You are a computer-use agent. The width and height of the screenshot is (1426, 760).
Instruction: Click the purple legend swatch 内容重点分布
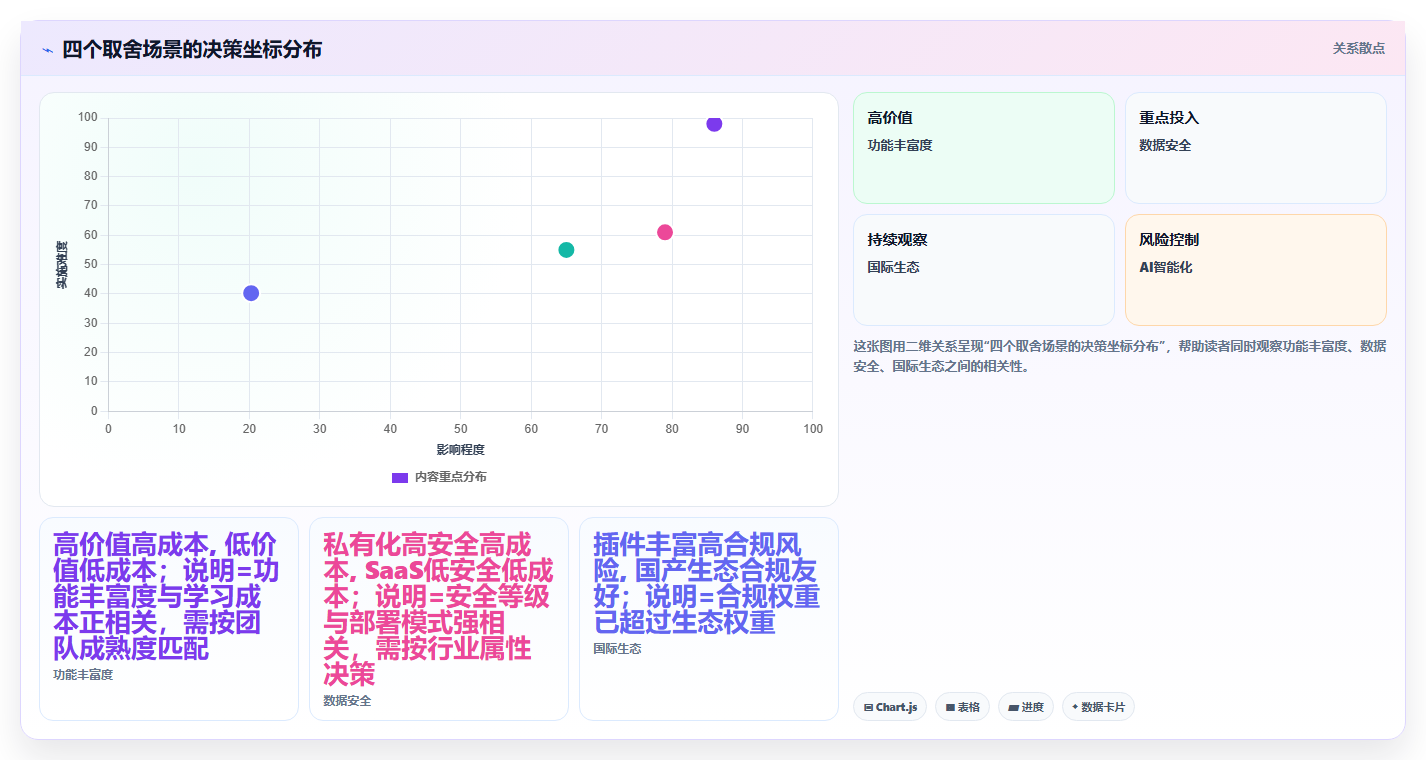click(400, 477)
